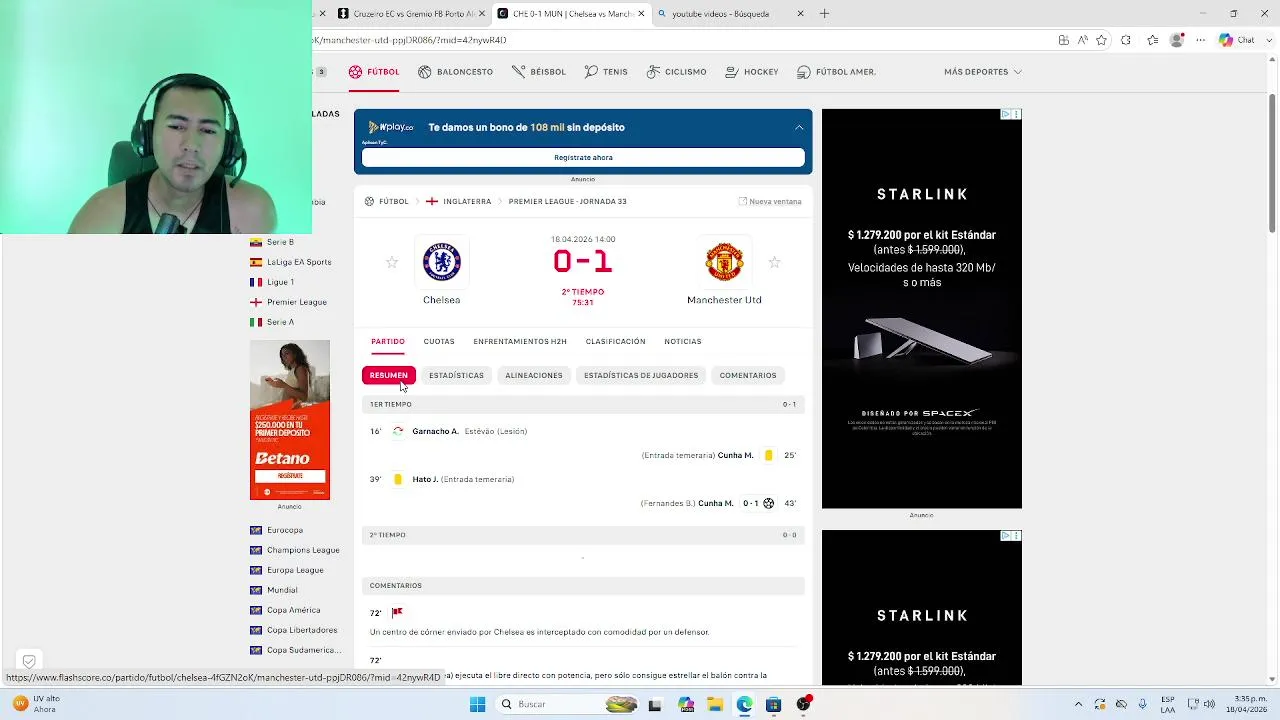Open the Baloncesto sport category
This screenshot has height=720, width=1280.
tap(455, 72)
